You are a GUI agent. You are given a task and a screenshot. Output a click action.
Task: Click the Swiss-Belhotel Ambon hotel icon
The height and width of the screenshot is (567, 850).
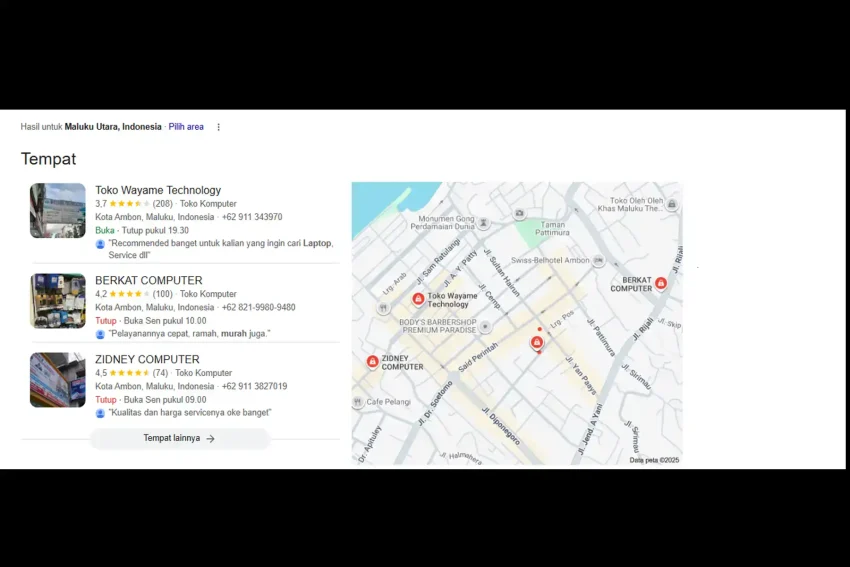pos(598,260)
